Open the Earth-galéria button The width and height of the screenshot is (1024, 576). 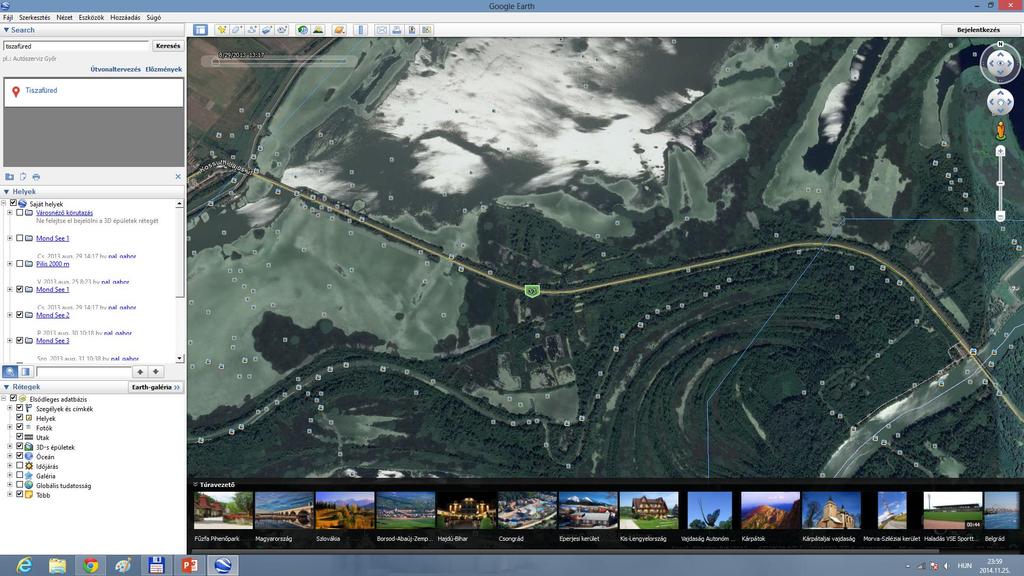point(155,387)
